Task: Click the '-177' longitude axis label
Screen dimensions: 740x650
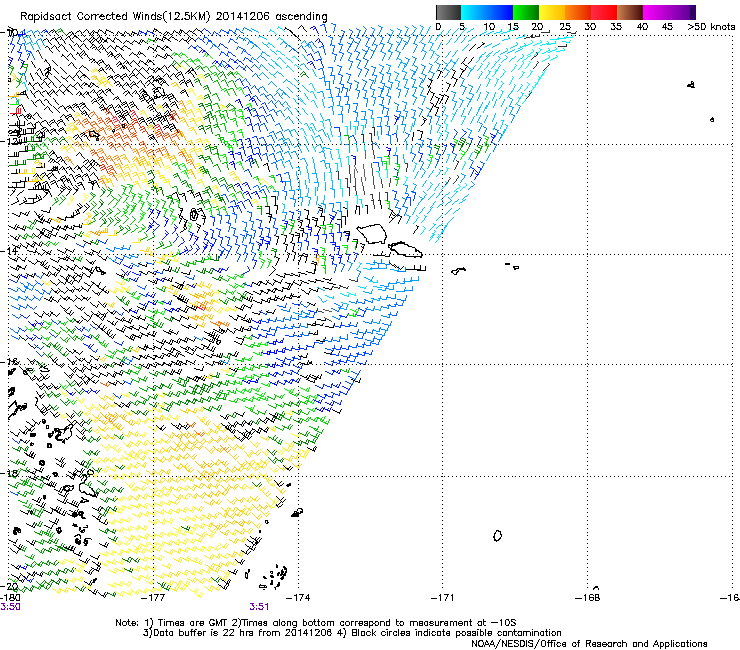Action: [153, 598]
